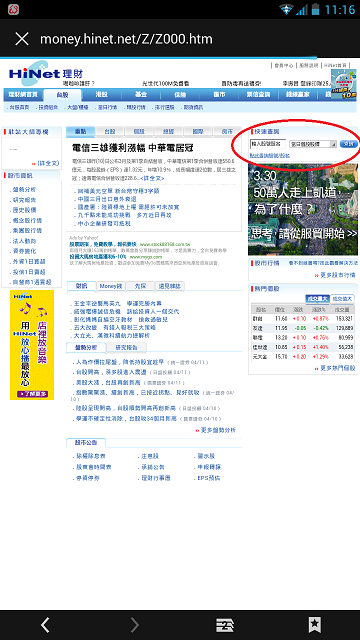Click 元大金 row in hot stocks table
The height and width of the screenshot is (640, 360).
[303, 357]
